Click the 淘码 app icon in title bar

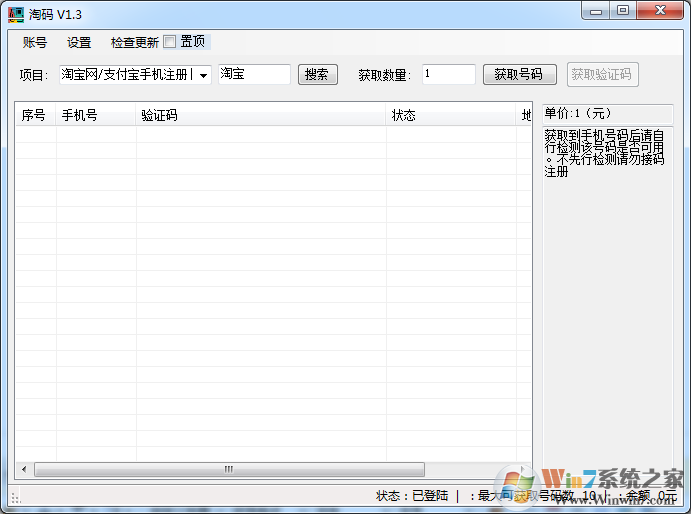15,12
